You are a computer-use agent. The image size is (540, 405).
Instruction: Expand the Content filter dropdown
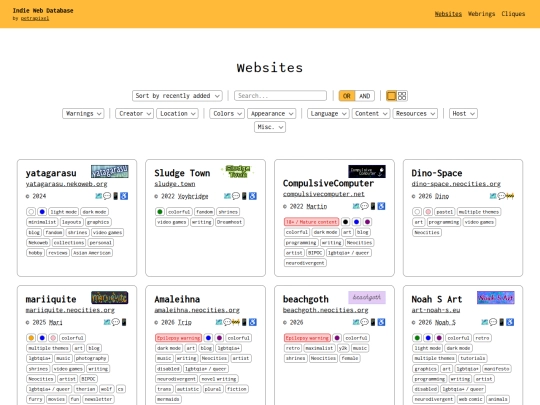point(371,114)
